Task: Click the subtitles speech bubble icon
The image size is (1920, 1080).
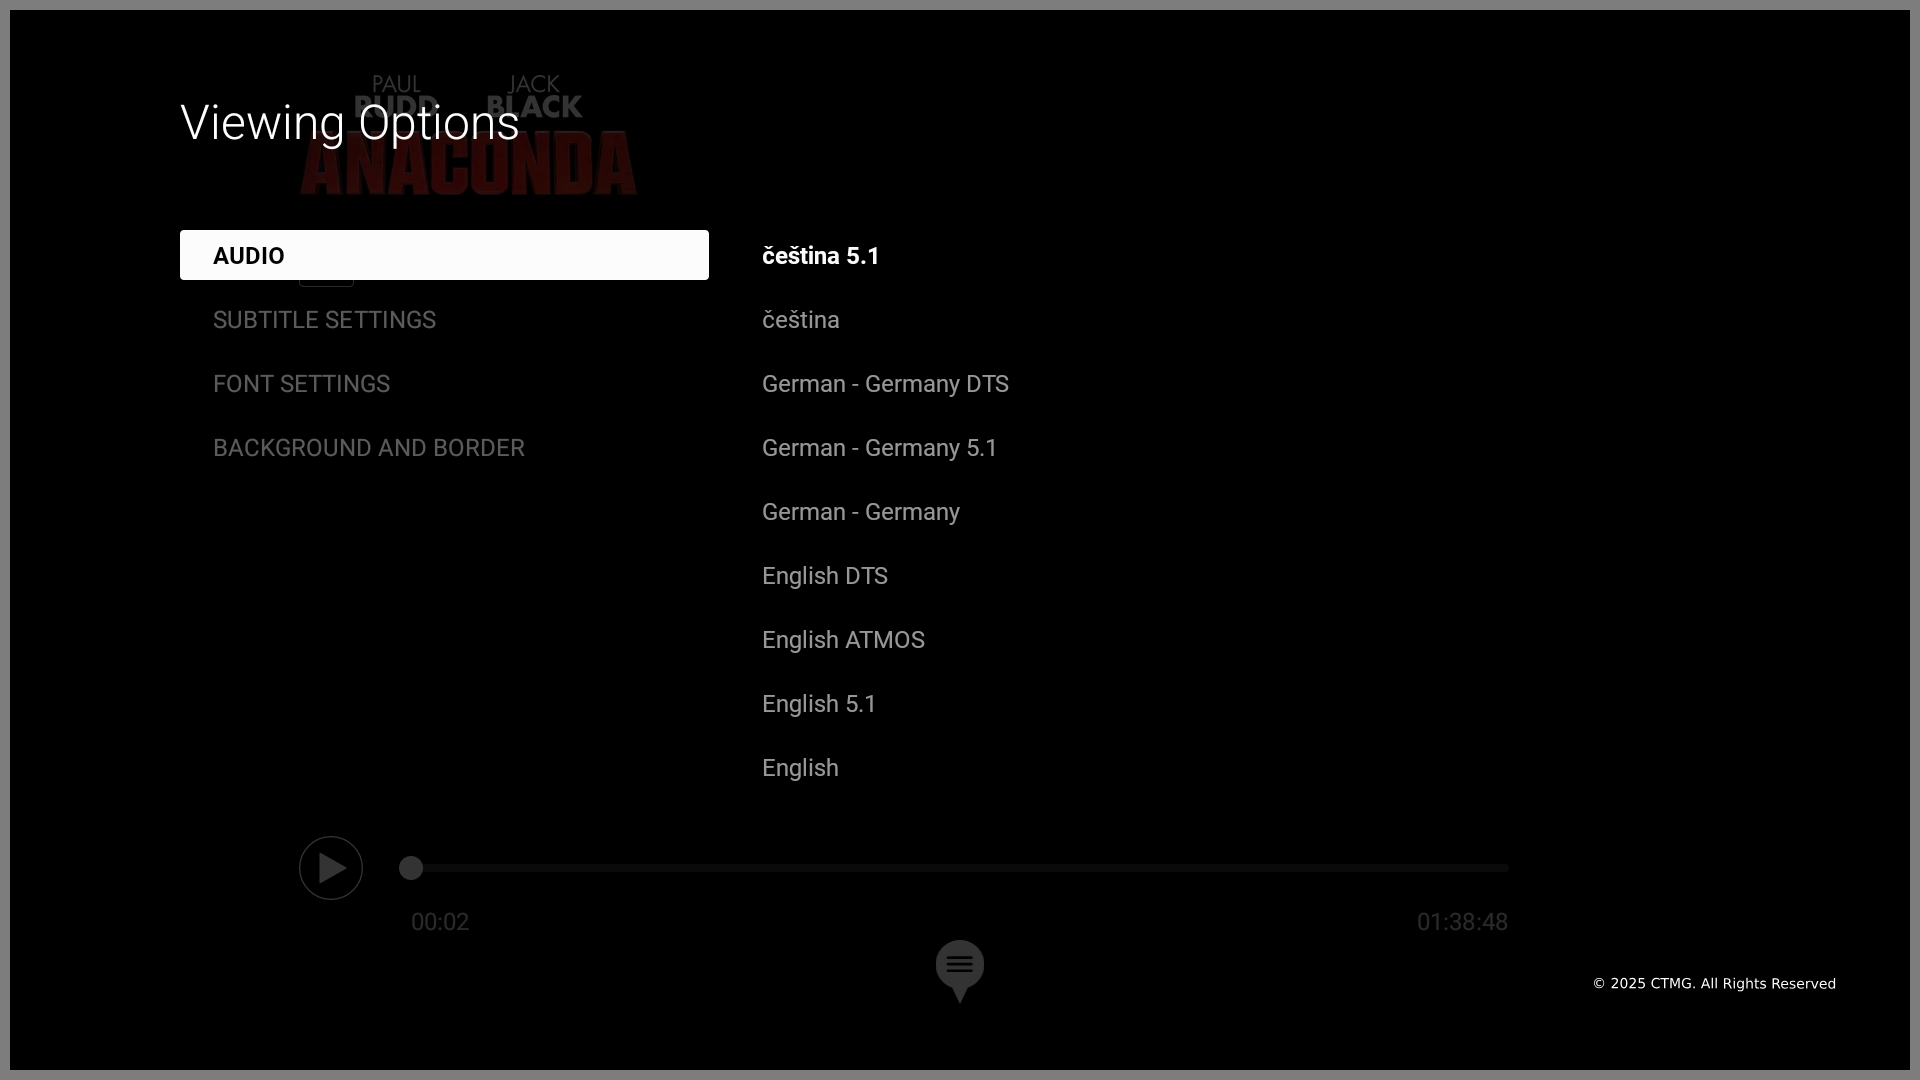Action: 959,967
